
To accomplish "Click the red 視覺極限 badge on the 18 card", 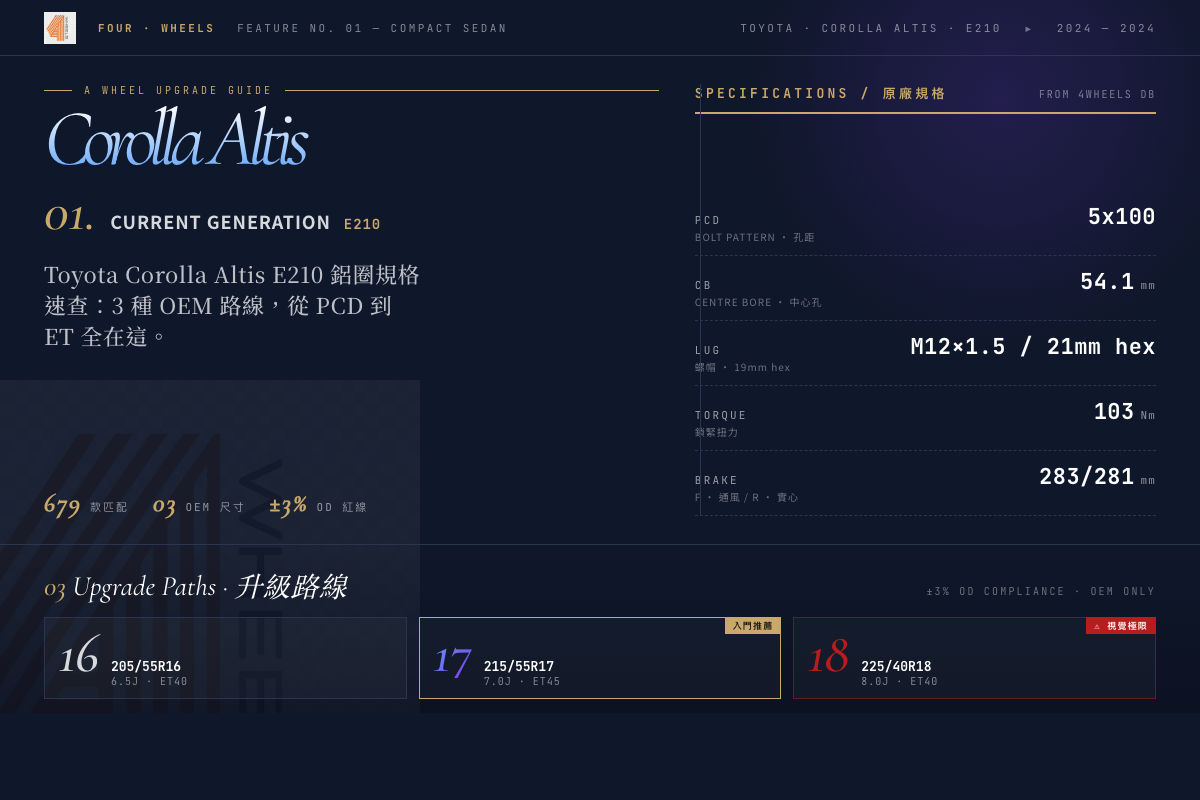I will pos(1121,626).
